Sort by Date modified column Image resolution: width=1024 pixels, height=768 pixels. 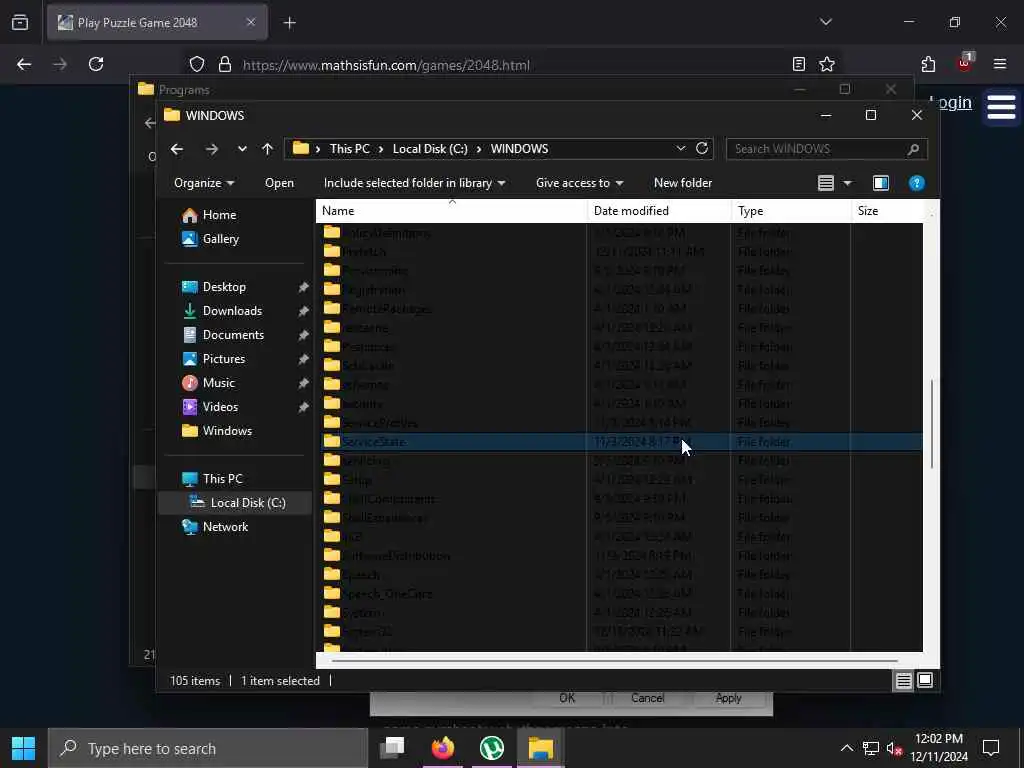659,211
